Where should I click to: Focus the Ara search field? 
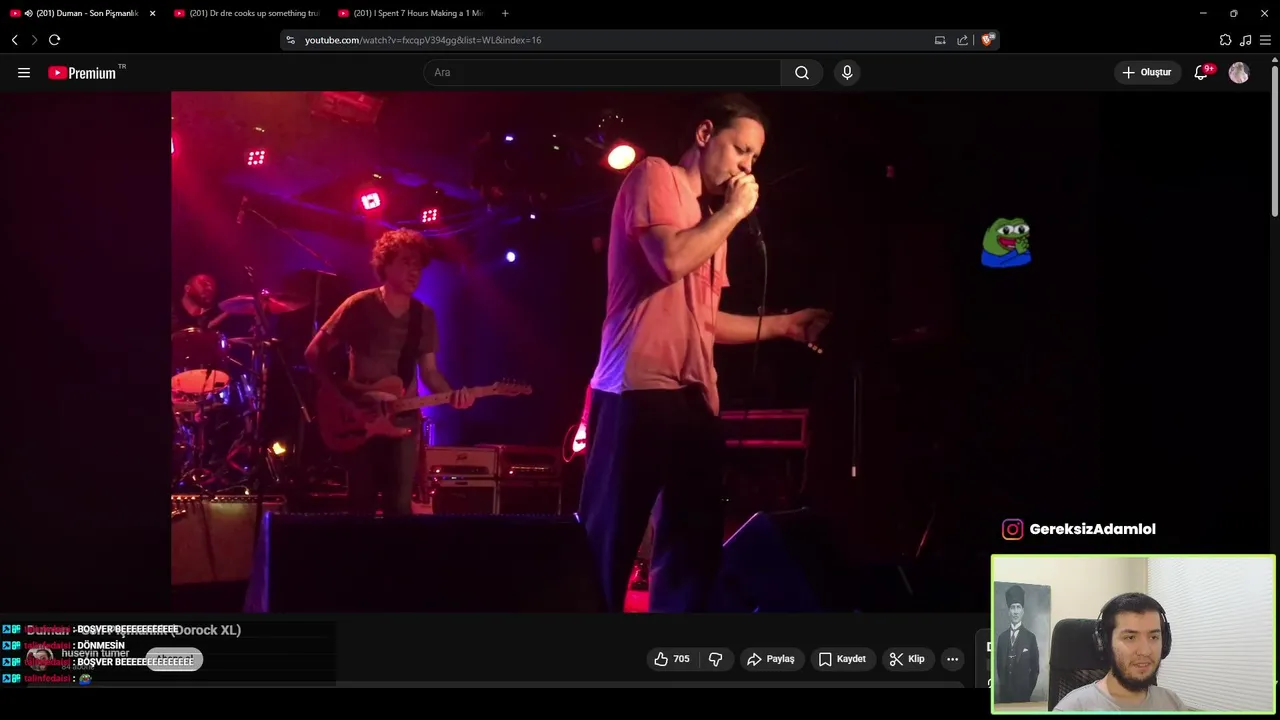click(602, 72)
